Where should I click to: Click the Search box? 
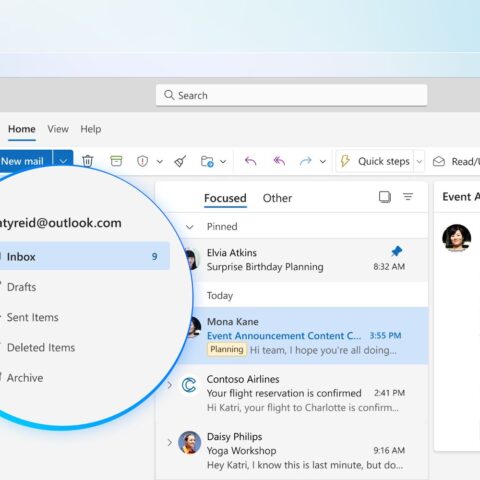(x=291, y=95)
